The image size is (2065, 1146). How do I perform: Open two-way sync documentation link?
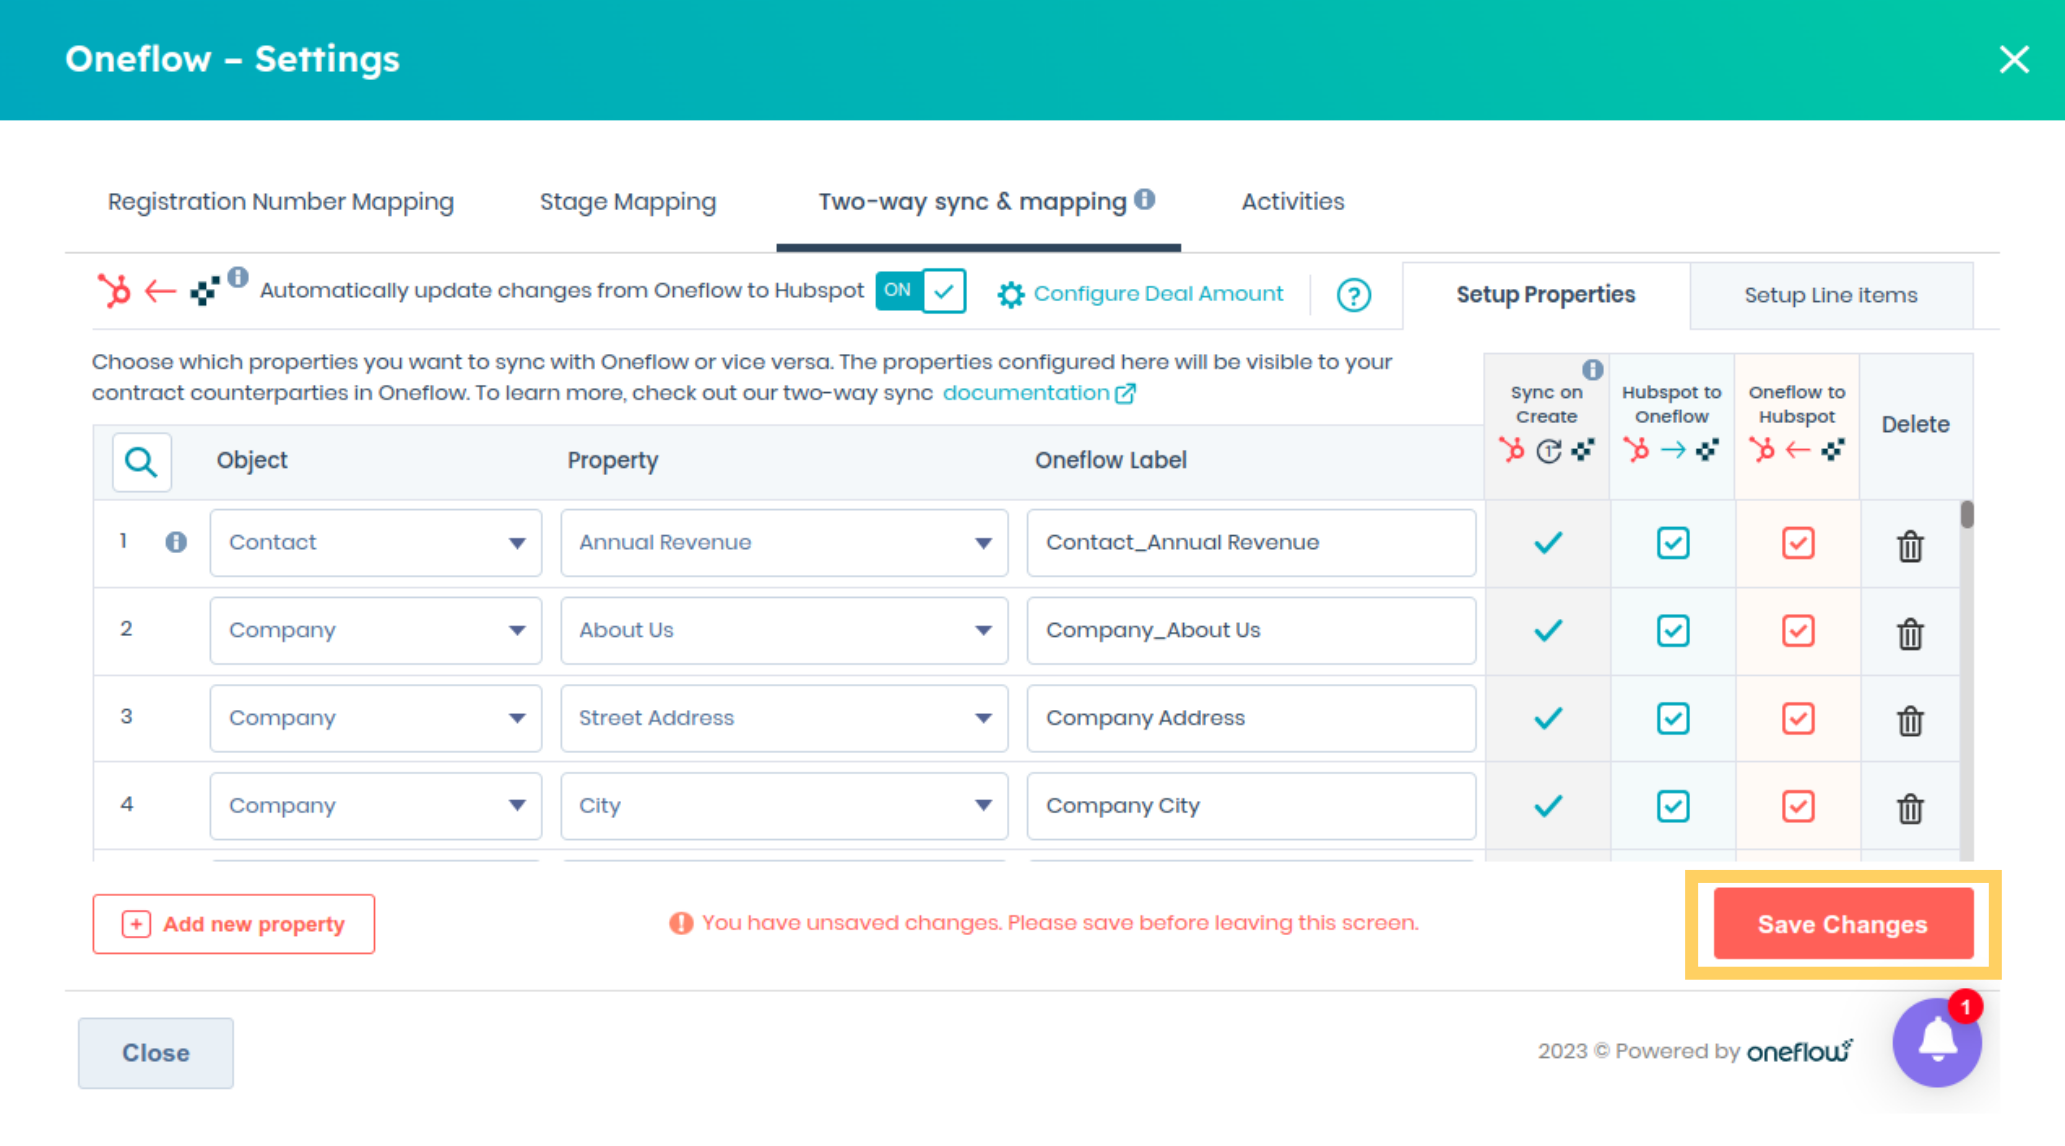tap(1026, 393)
